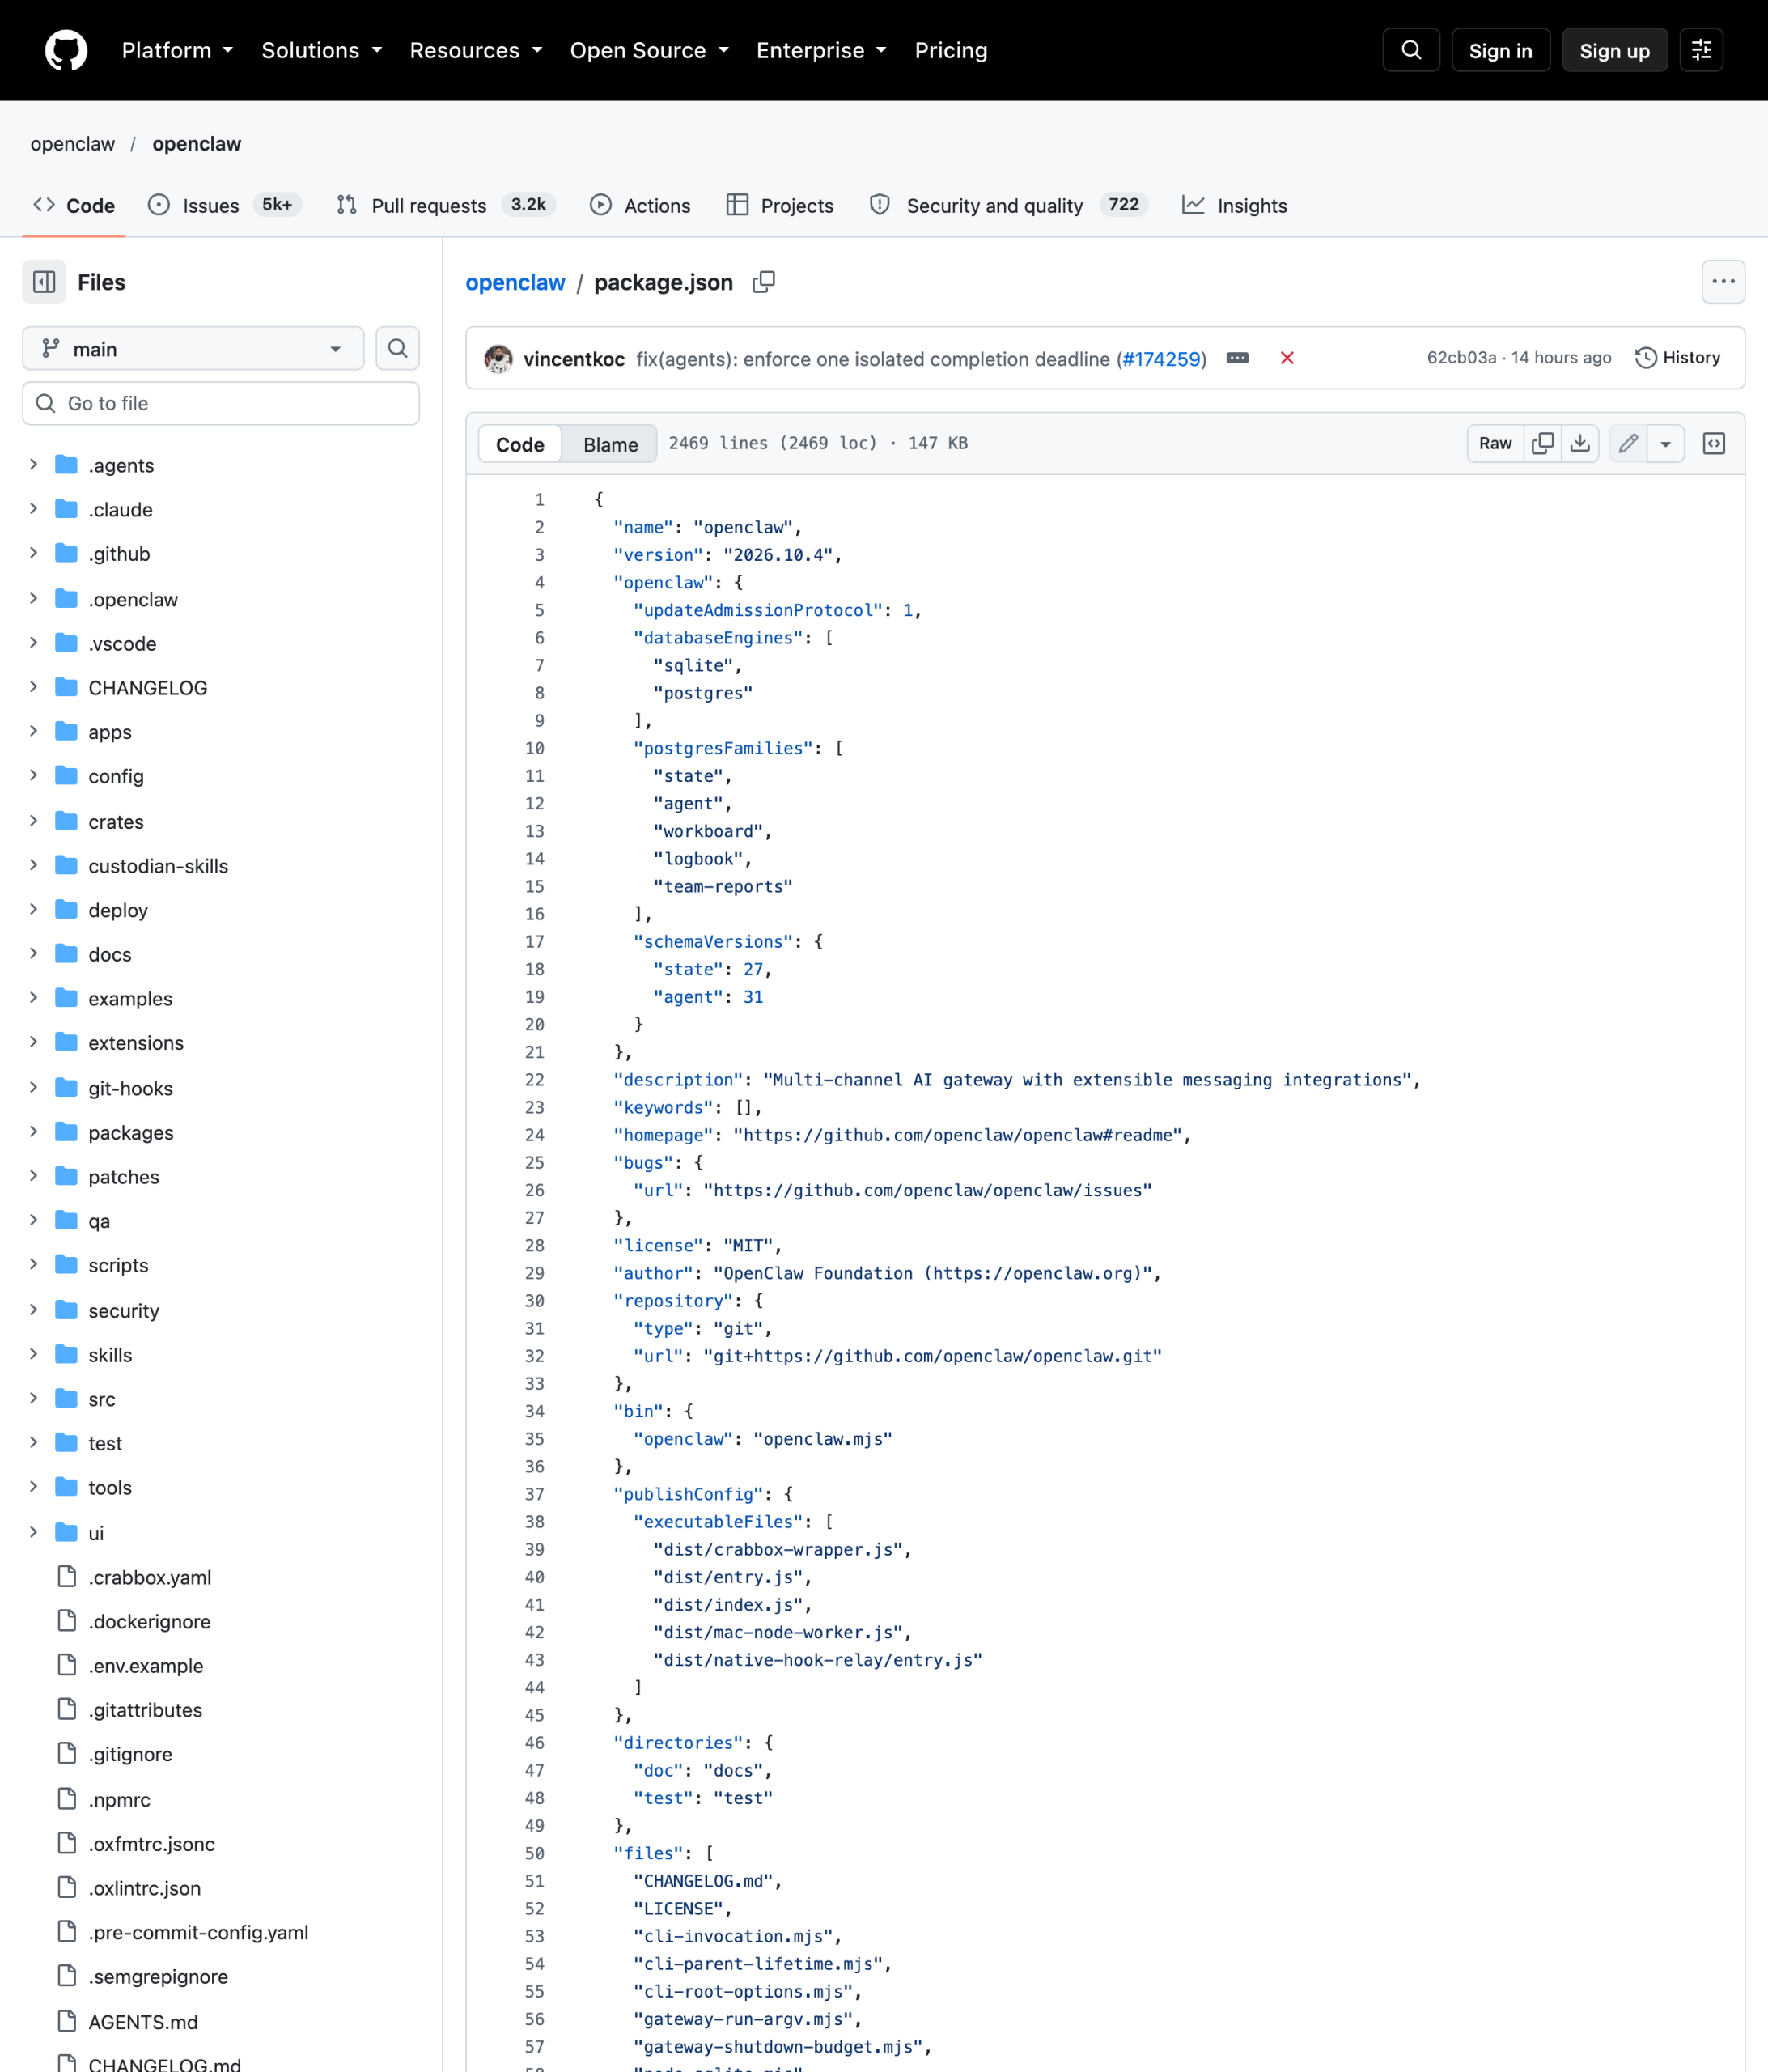Screen dimensions: 1768x2072
Task: Open the Raw file view
Action: click(1495, 443)
